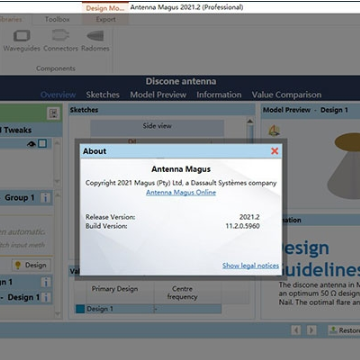Image resolution: width=360 pixels, height=360 pixels.
Task: Open the Radomes component library
Action: click(x=95, y=41)
